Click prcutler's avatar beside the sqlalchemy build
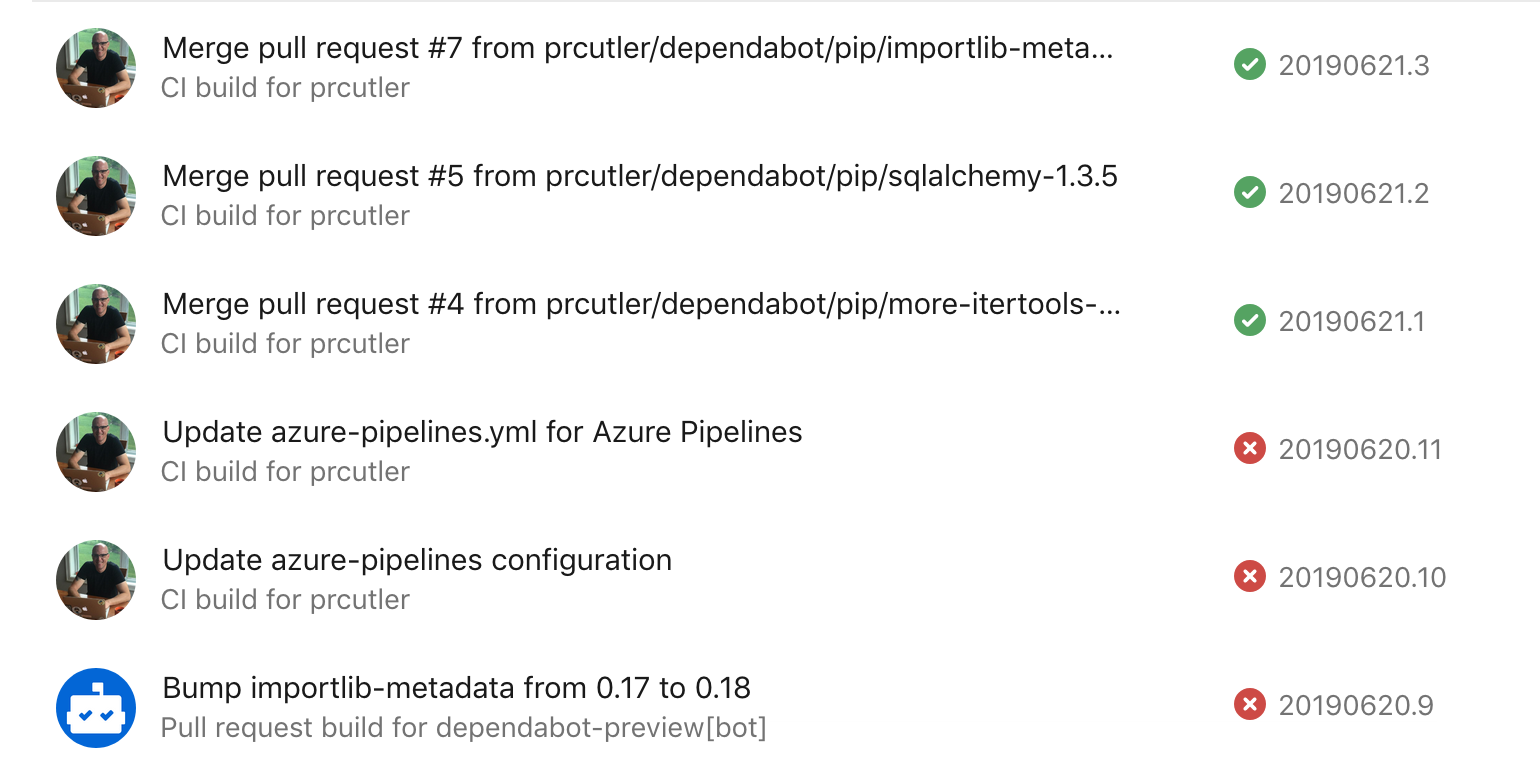The image size is (1540, 778). (x=95, y=196)
